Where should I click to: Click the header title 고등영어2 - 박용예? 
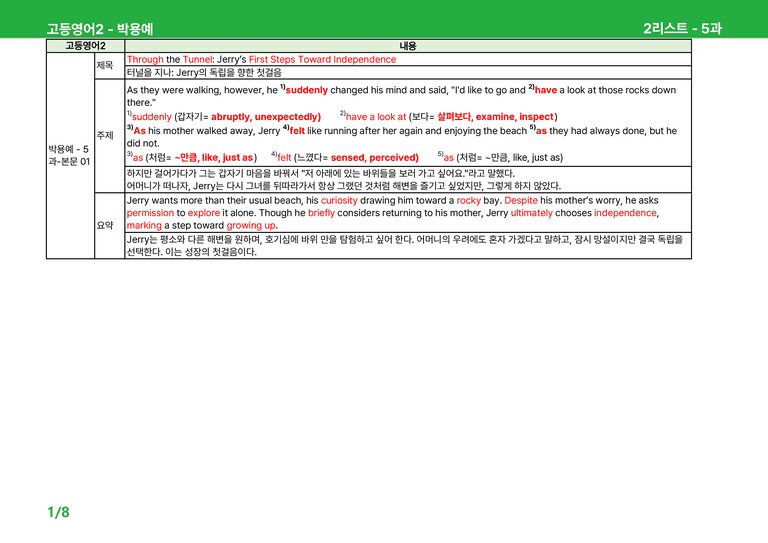click(x=100, y=29)
